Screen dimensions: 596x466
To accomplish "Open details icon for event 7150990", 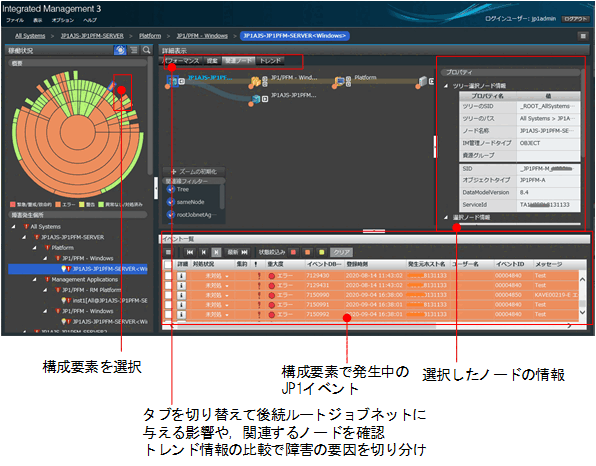I will tap(181, 295).
